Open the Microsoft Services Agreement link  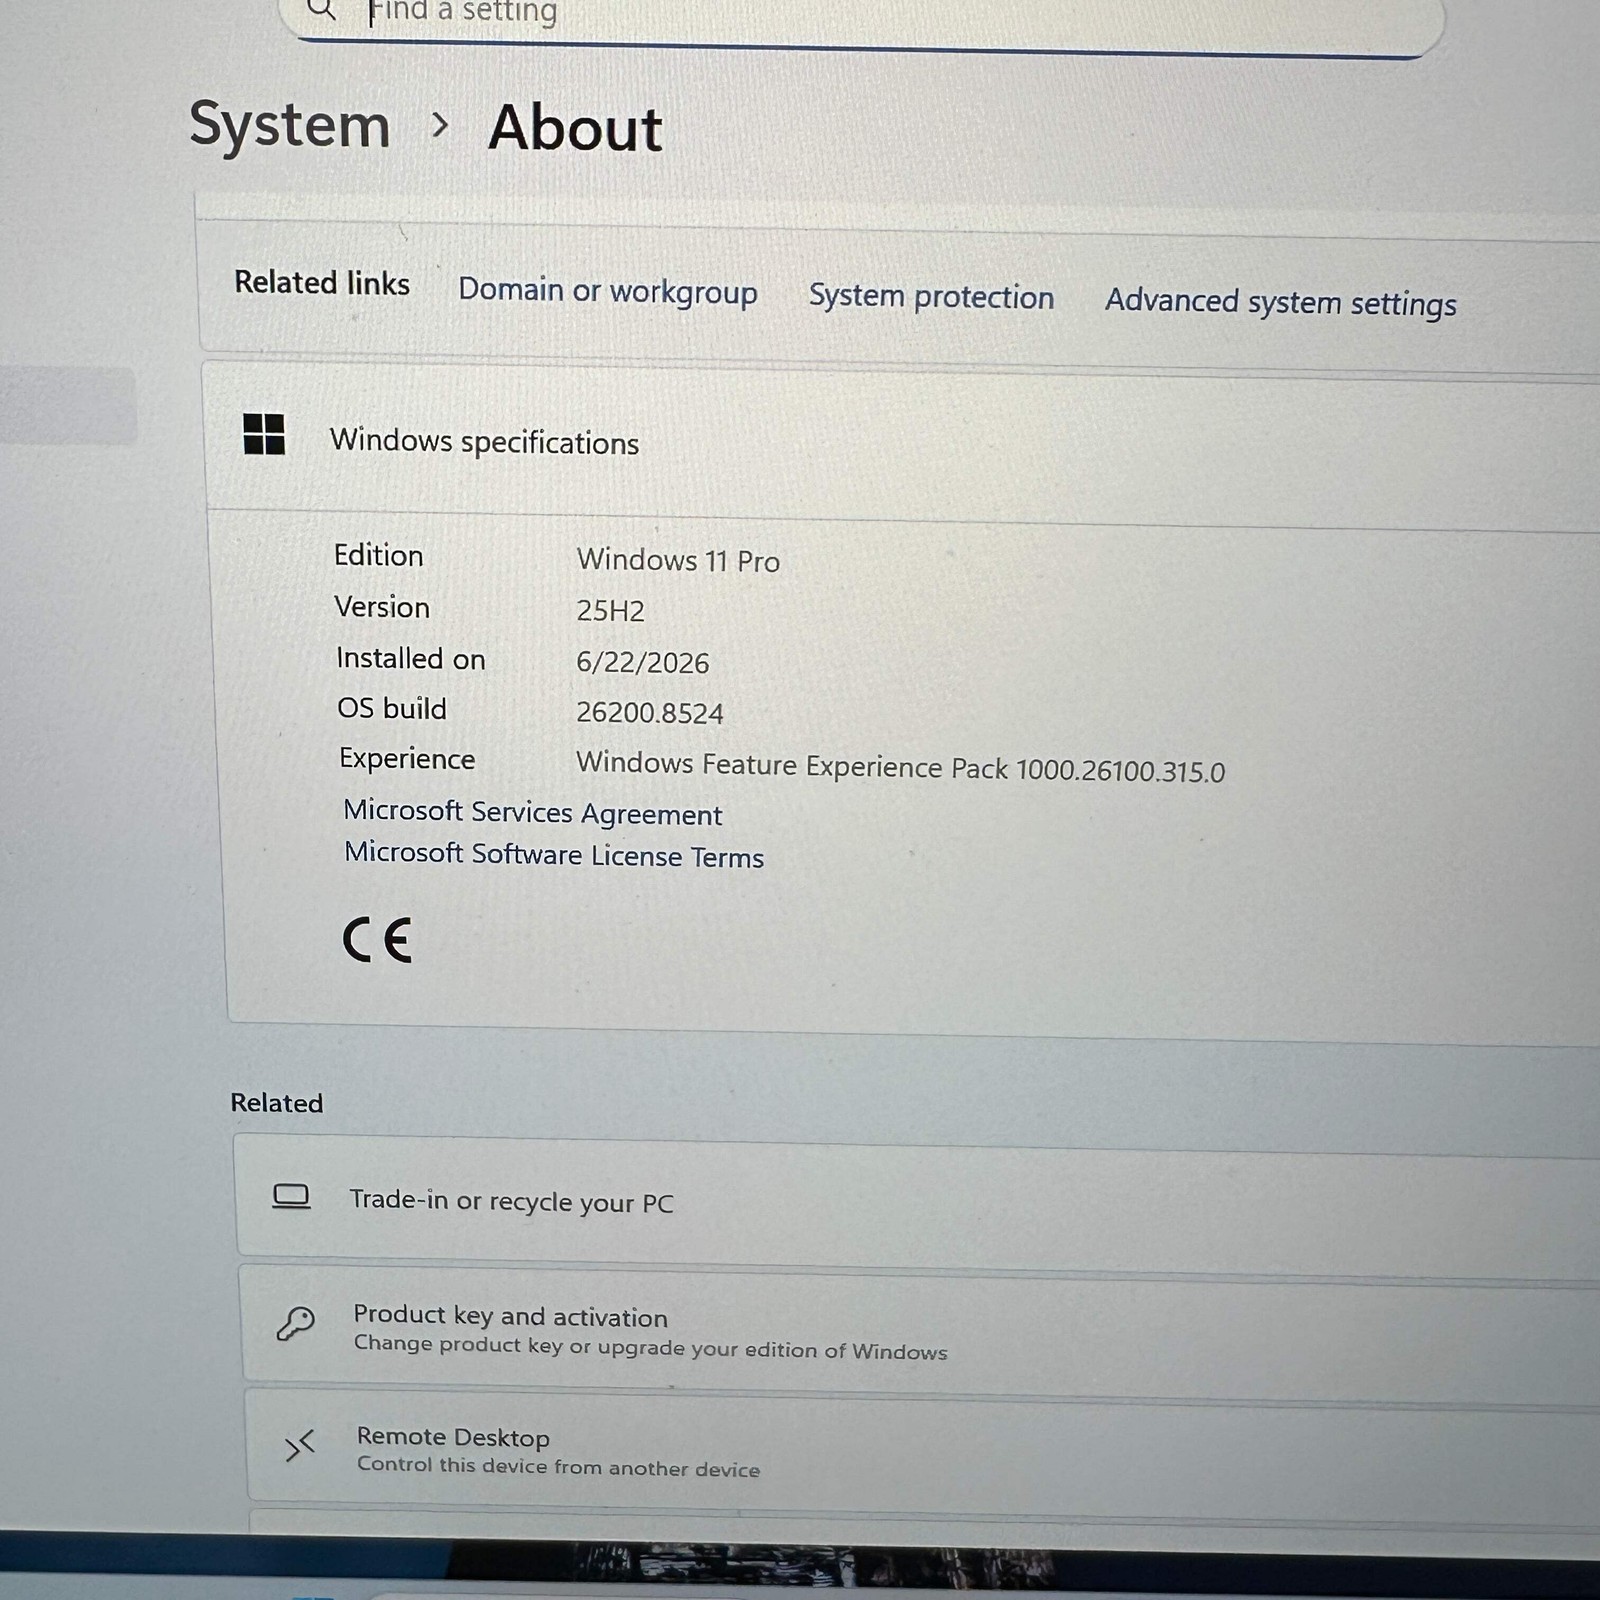click(532, 813)
